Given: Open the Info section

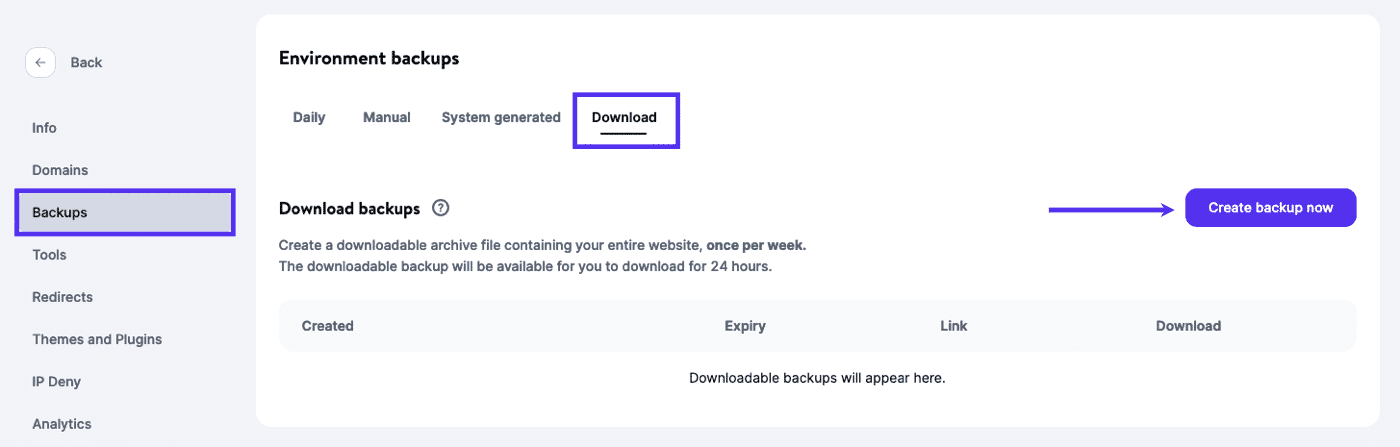Looking at the screenshot, I should [x=44, y=128].
